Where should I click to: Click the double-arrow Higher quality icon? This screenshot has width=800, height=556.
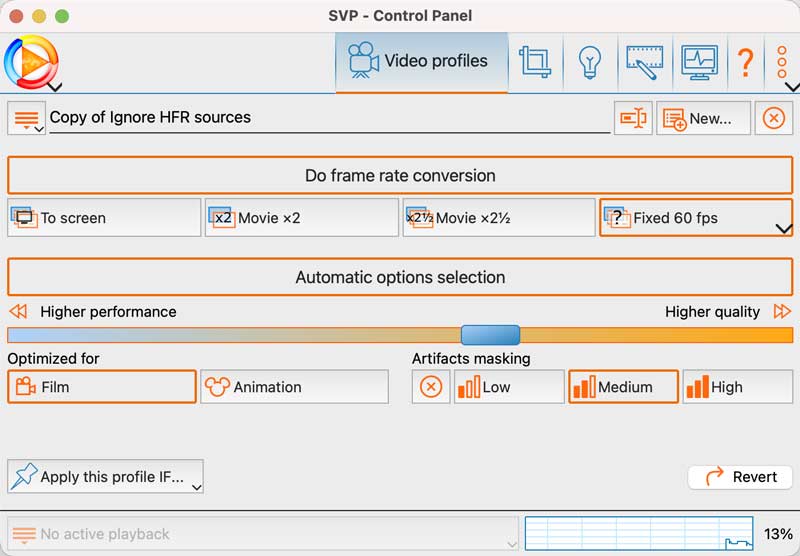coord(782,312)
